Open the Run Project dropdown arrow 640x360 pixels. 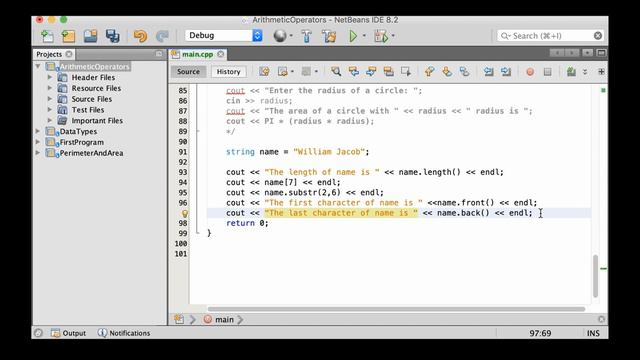pos(364,36)
